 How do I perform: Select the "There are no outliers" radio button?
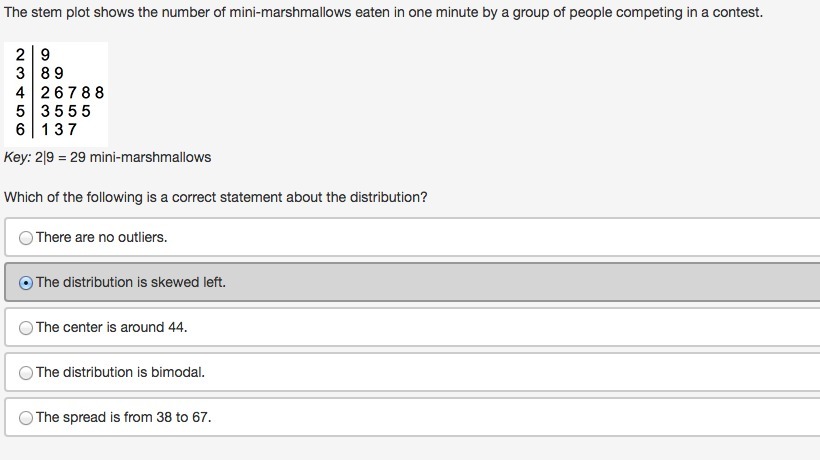[x=27, y=238]
